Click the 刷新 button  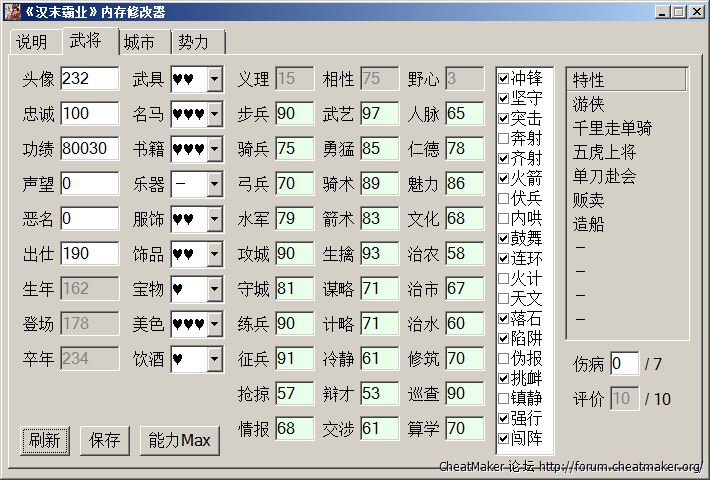point(44,440)
